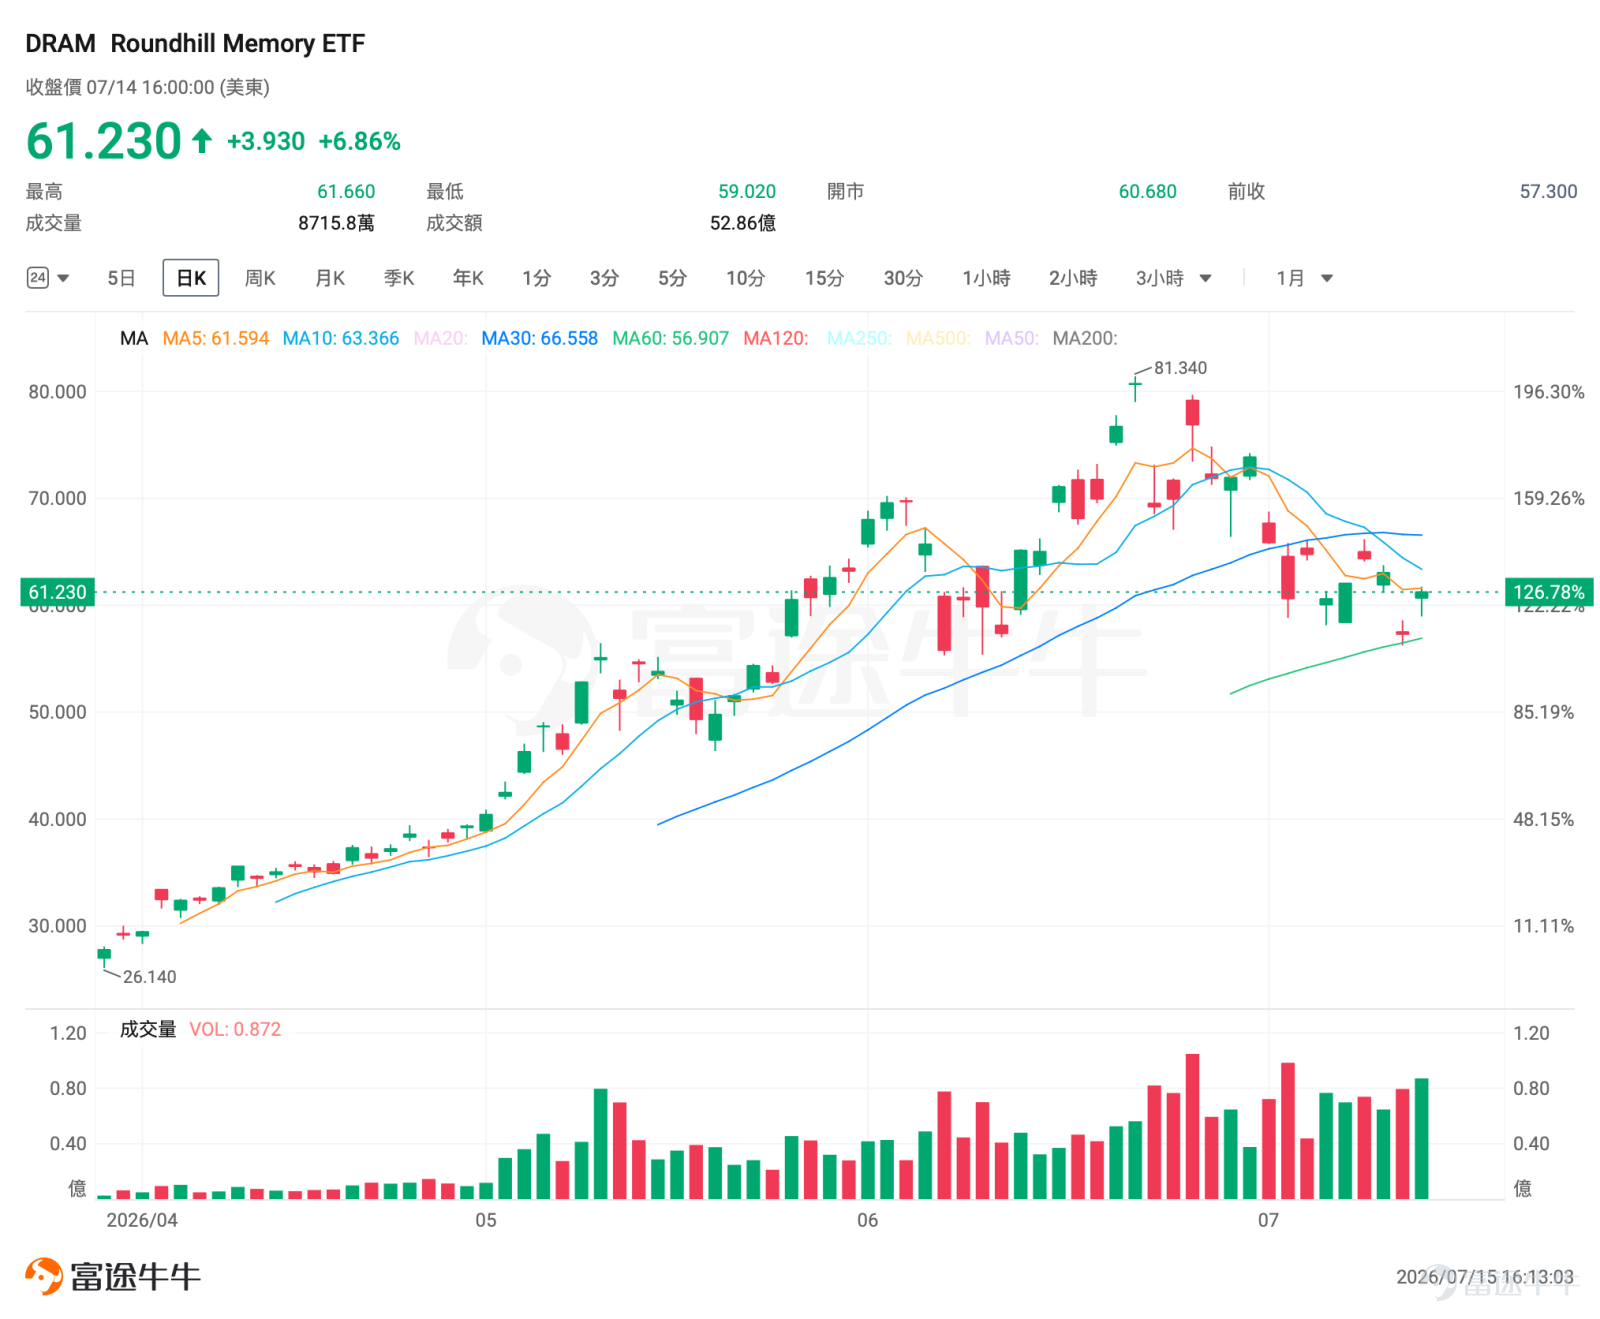Click the 26.140 low price marker
The width and height of the screenshot is (1600, 1319).
149,977
